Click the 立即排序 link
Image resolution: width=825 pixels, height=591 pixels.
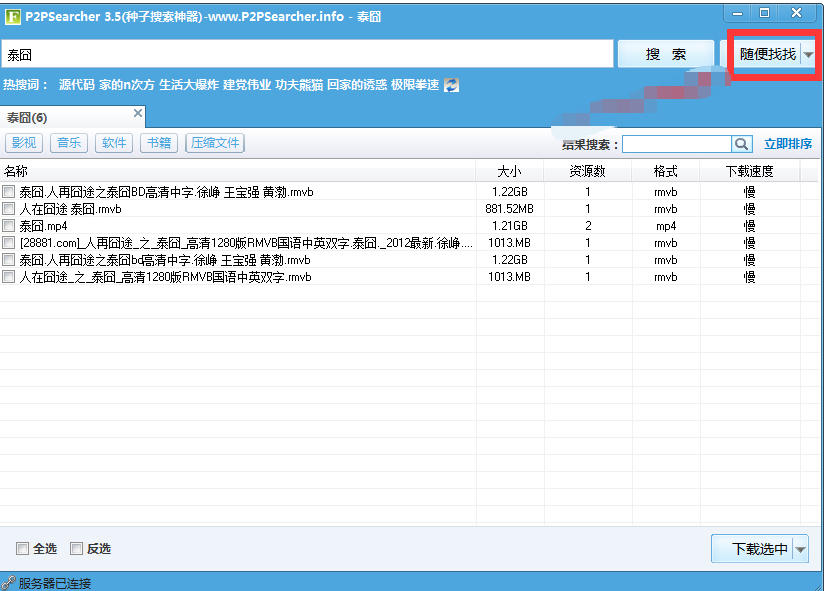pyautogui.click(x=788, y=144)
